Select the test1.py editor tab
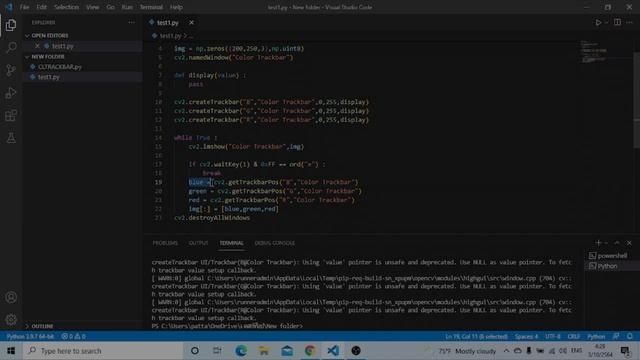 click(167, 22)
